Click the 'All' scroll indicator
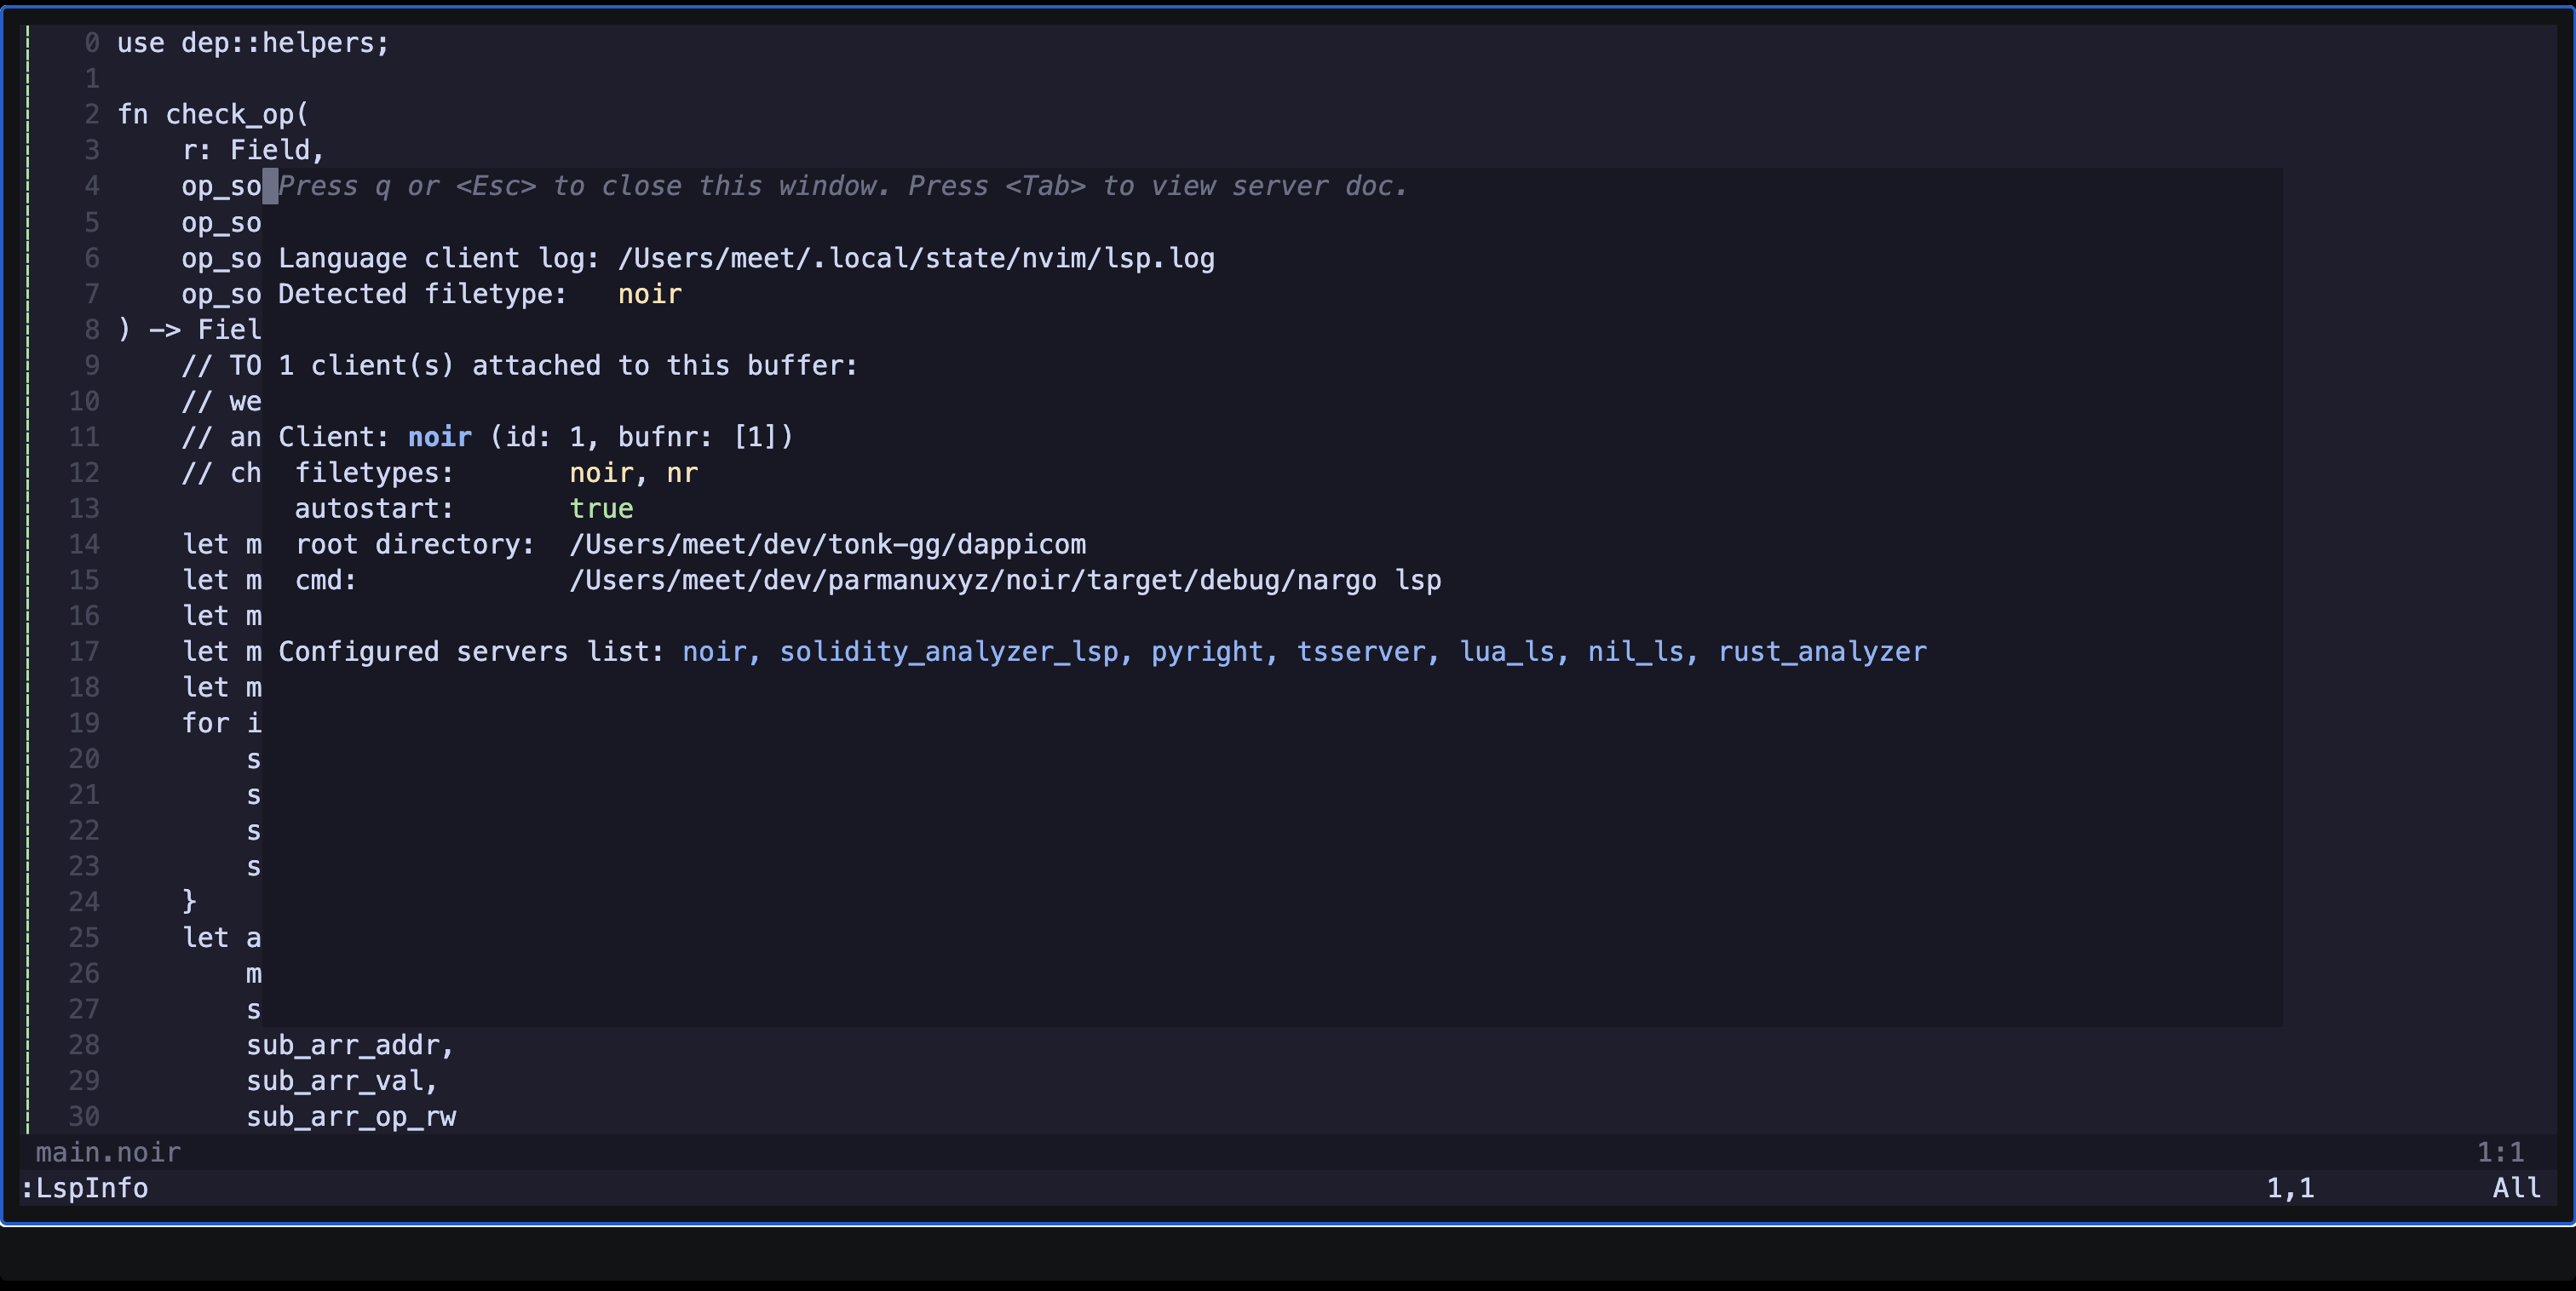The image size is (2576, 1291). coord(2516,1188)
